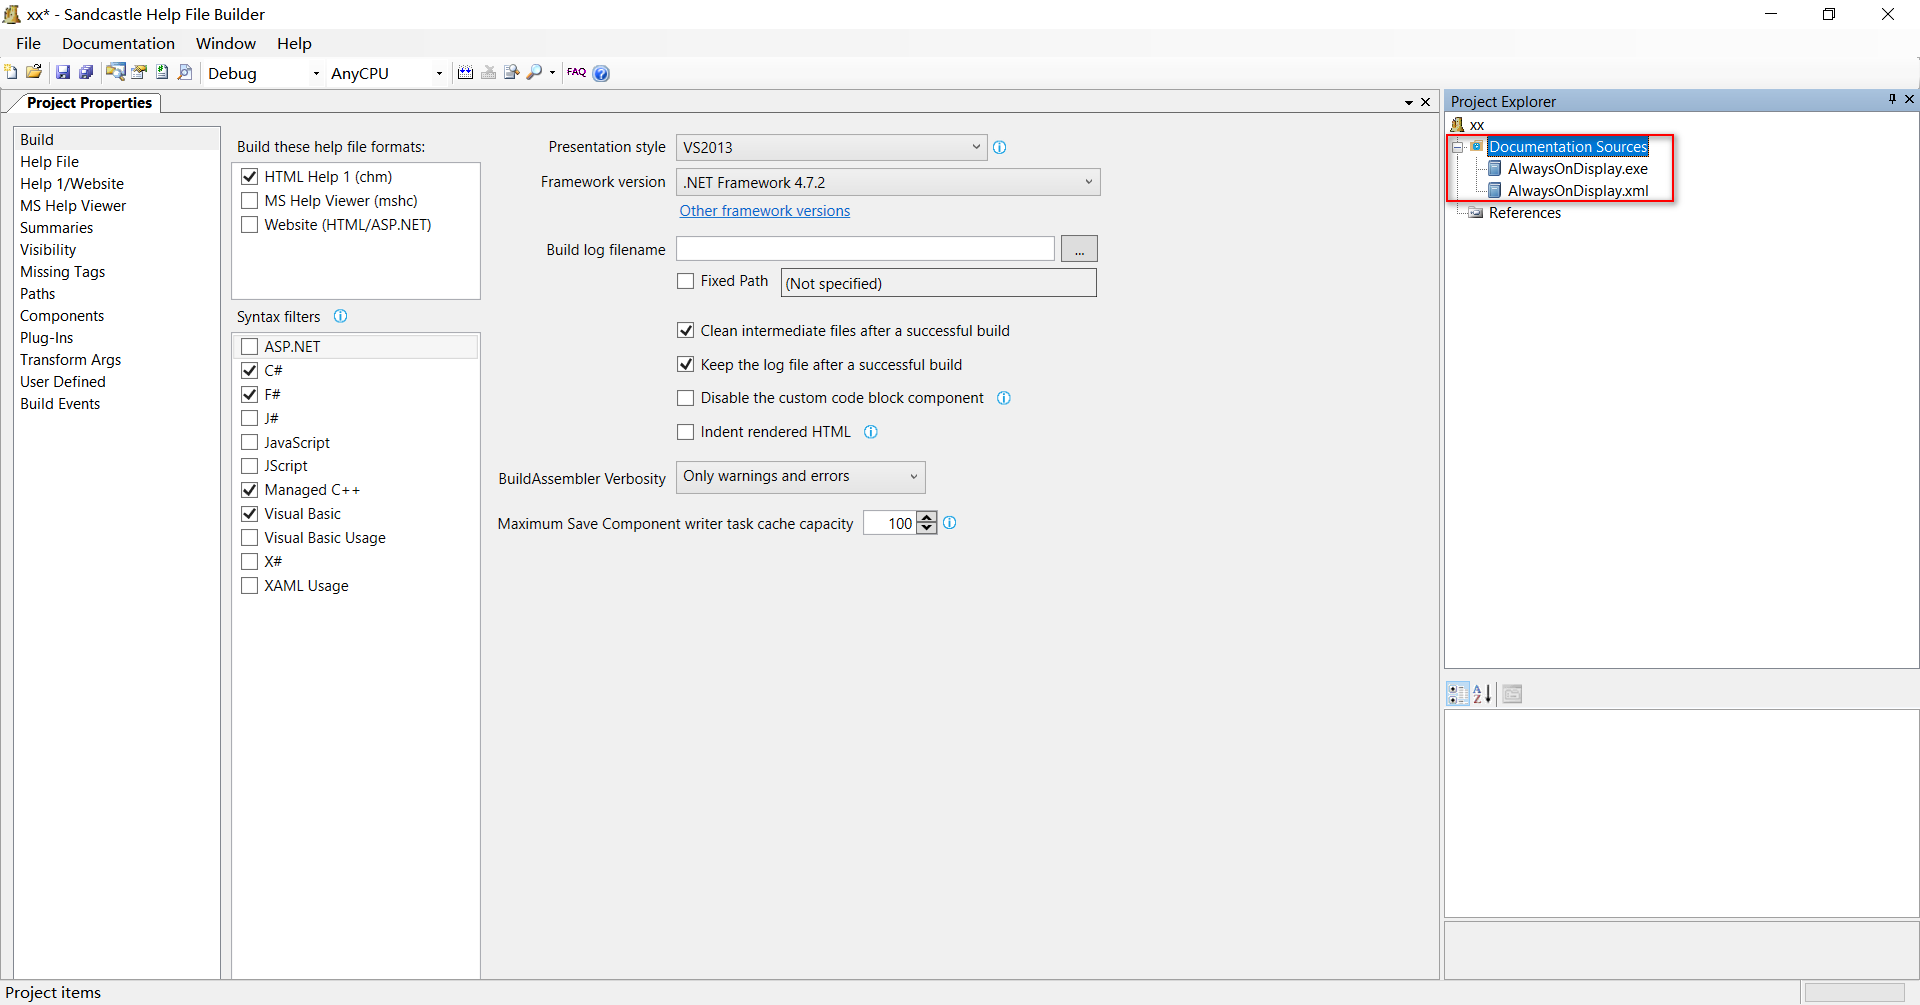
Task: Expand the Framework version combo box
Action: pos(1088,182)
